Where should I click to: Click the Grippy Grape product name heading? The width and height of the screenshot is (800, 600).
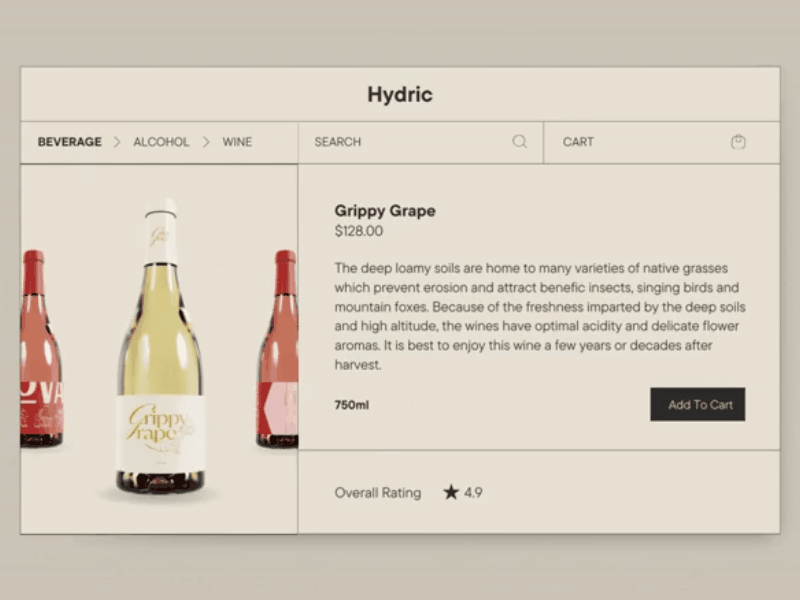(385, 211)
